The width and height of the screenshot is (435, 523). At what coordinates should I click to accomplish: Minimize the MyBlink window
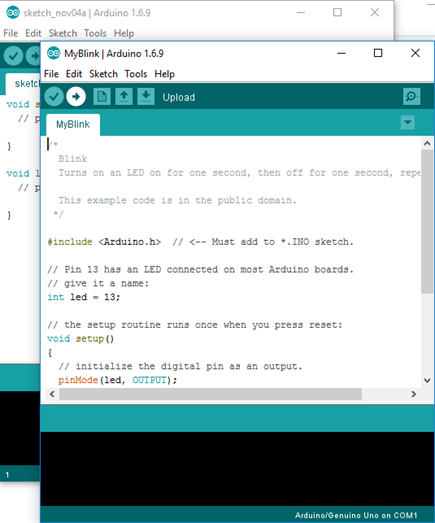(x=341, y=53)
